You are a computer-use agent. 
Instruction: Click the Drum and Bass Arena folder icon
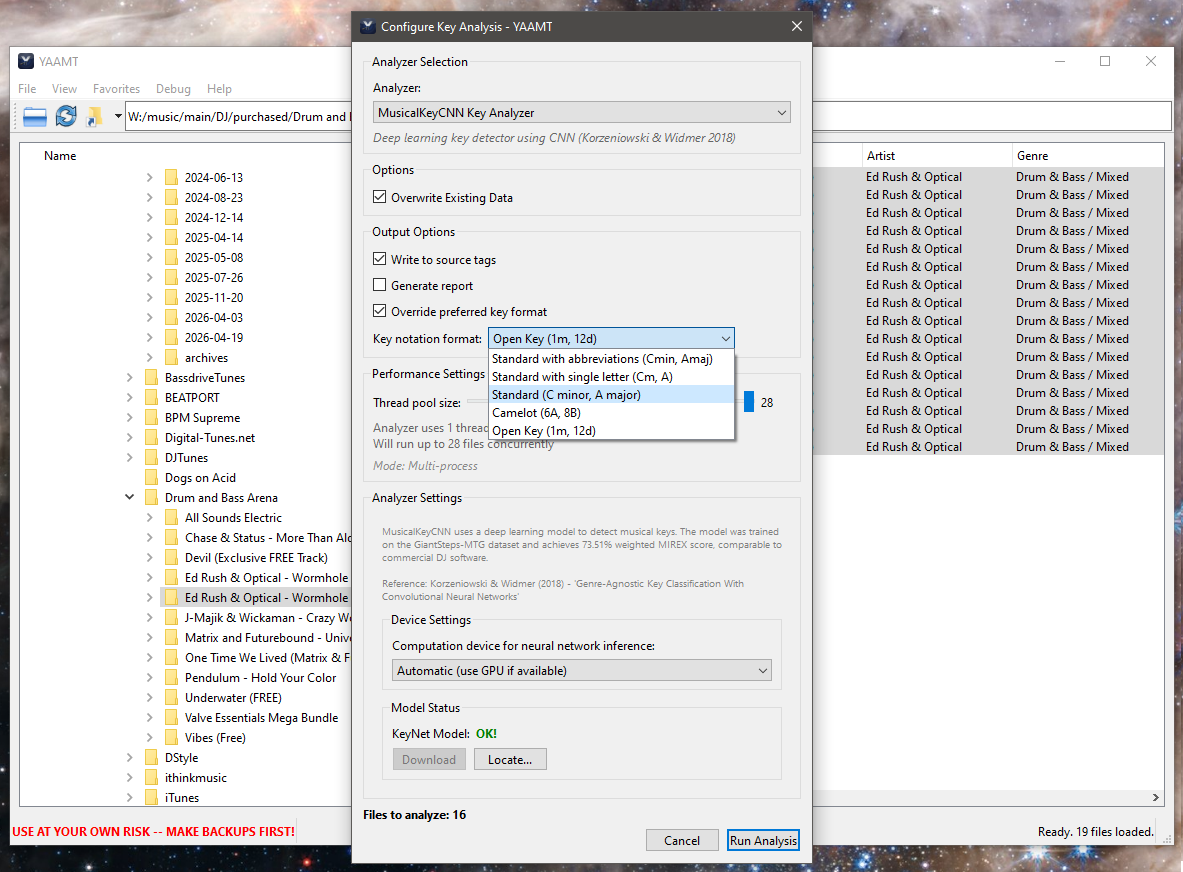[x=152, y=497]
